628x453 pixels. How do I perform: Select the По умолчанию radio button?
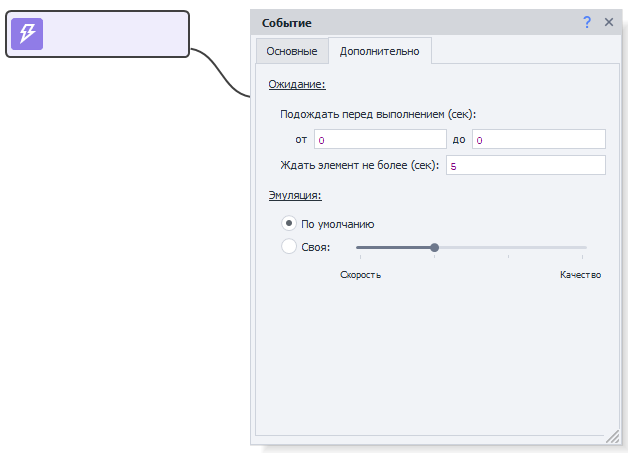click(289, 224)
